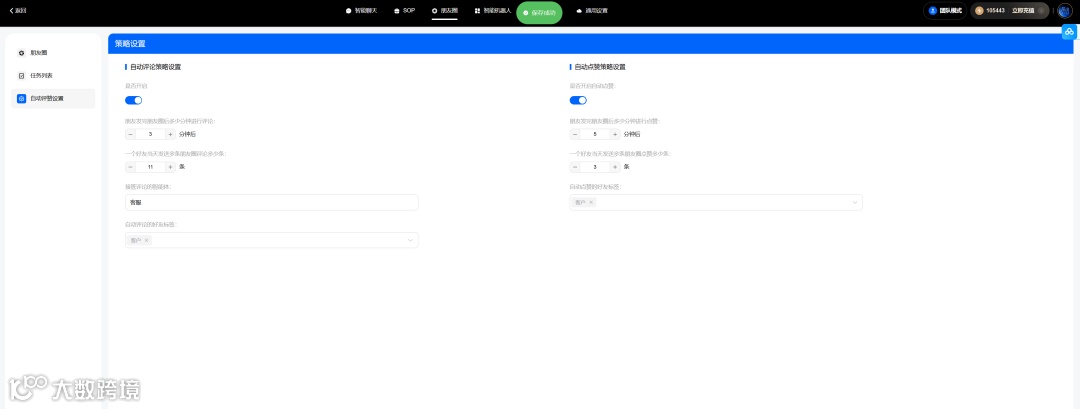Click the daily comment count field showing 11
The image size is (1080, 409).
click(x=150, y=167)
